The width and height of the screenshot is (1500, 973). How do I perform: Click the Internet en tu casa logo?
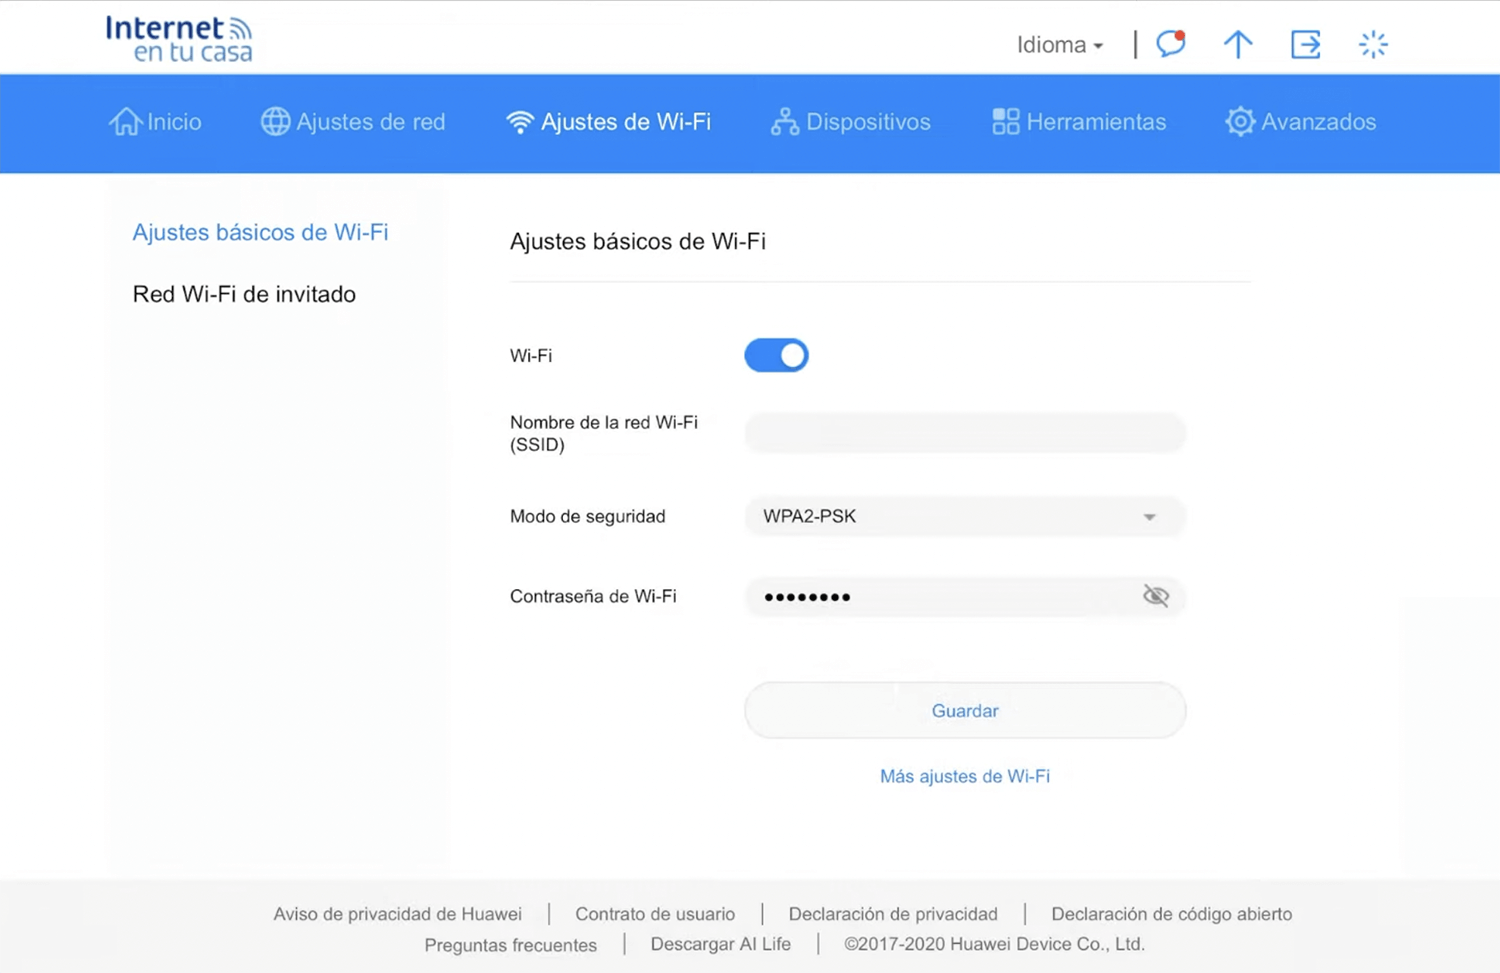pos(179,39)
